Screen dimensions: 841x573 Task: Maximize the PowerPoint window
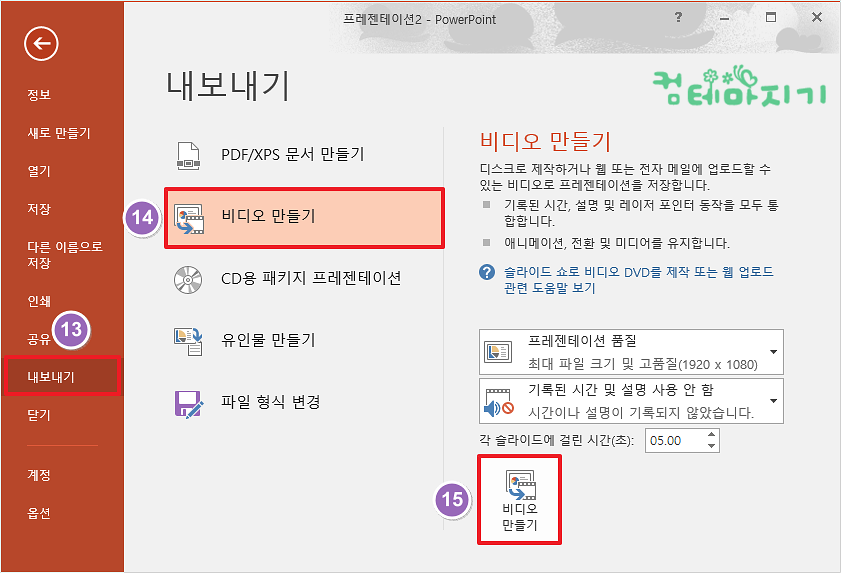pos(771,17)
